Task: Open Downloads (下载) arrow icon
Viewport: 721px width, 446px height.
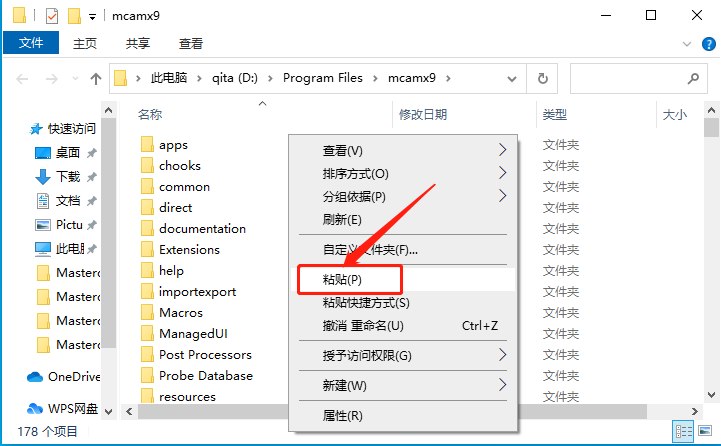Action: click(x=43, y=177)
